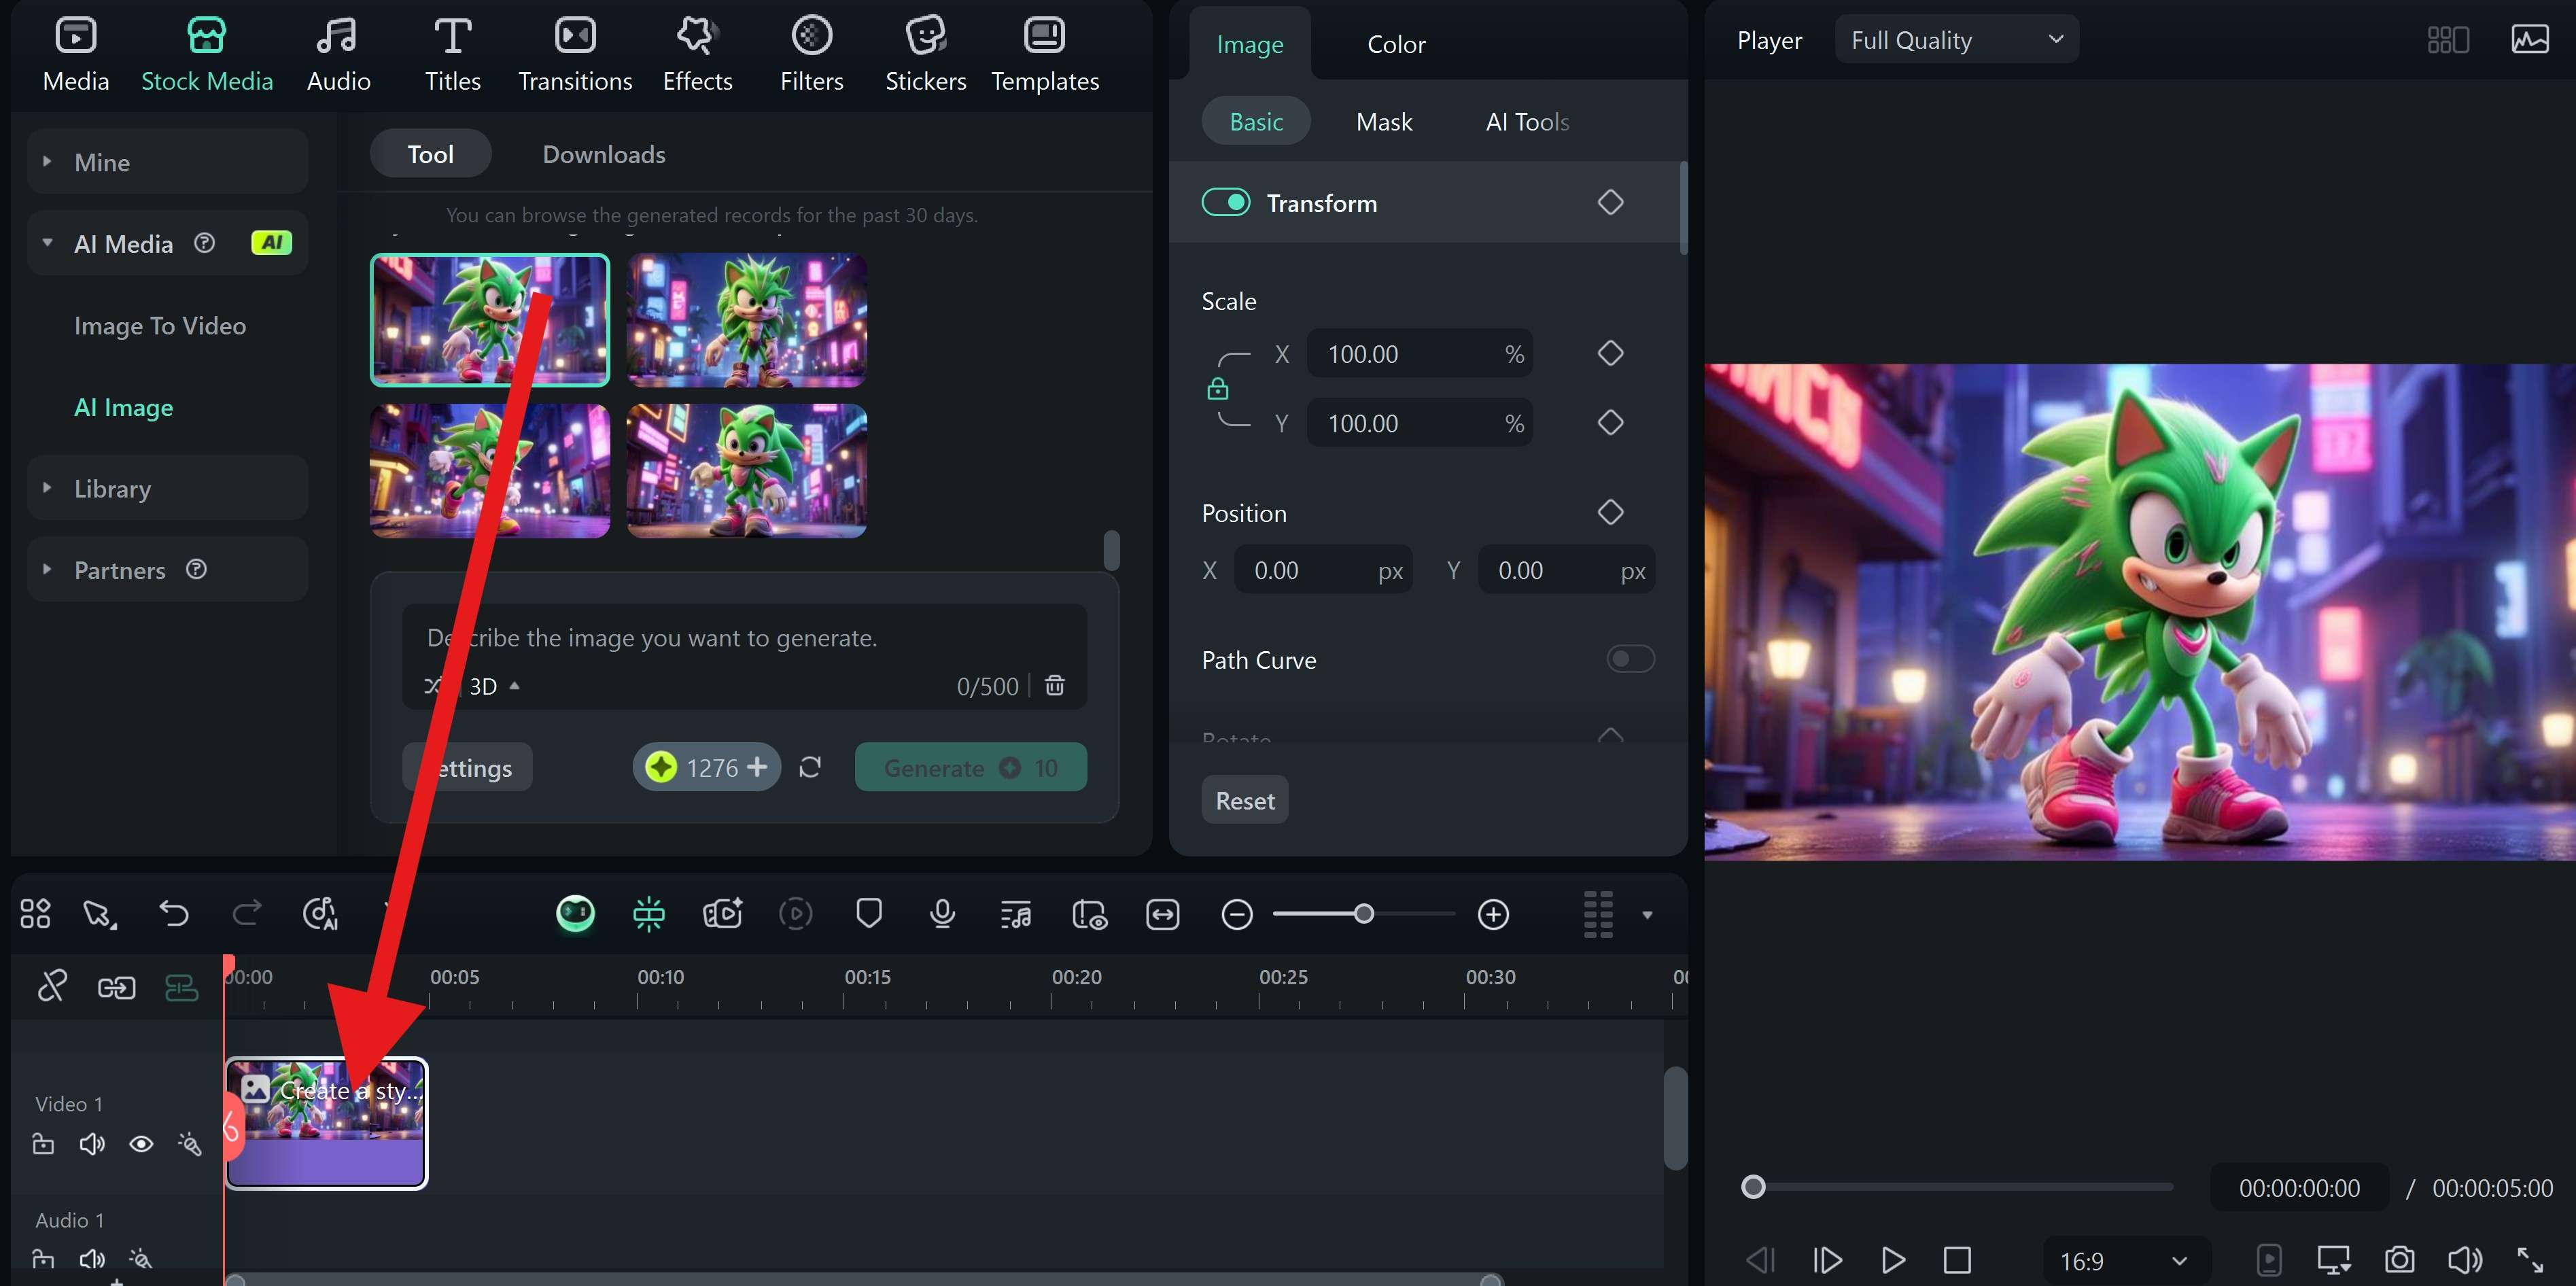Screen dimensions: 2576x1286
Task: Add Scale X keyframe diamond
Action: tap(1610, 353)
